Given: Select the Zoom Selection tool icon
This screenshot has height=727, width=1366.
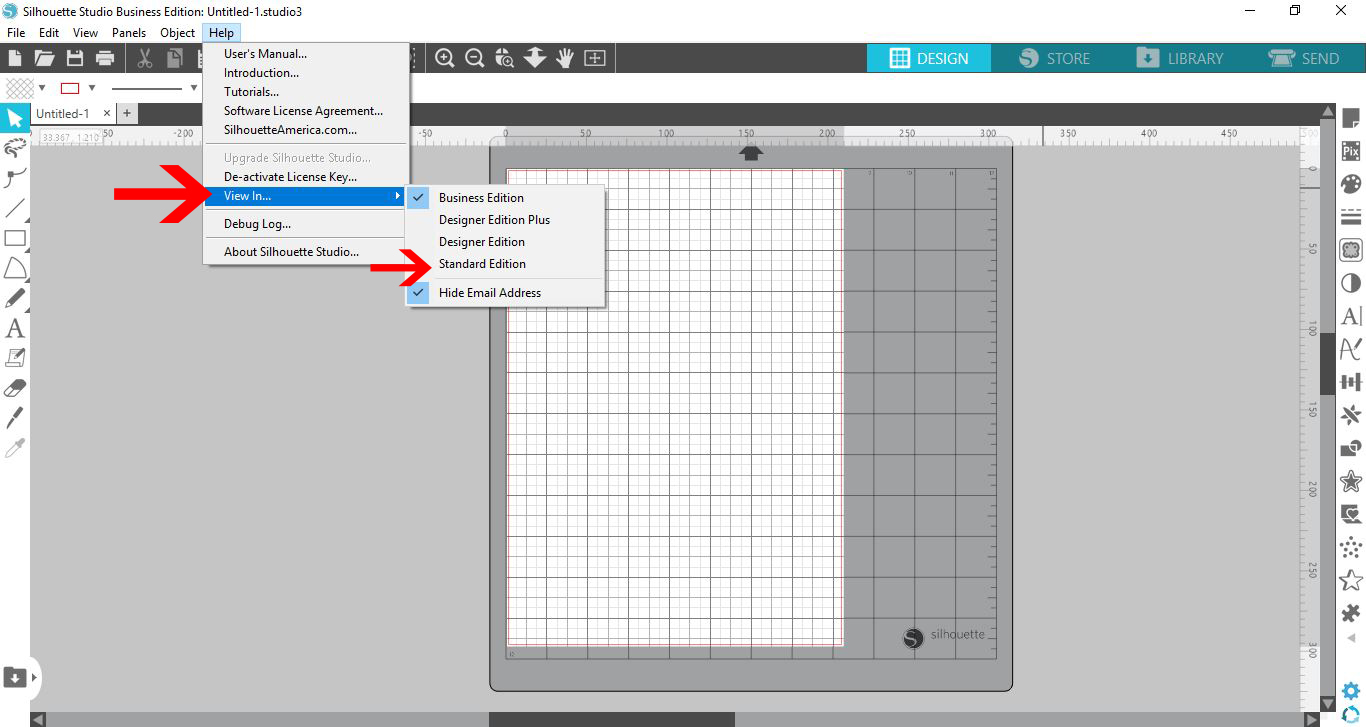Looking at the screenshot, I should coord(505,58).
